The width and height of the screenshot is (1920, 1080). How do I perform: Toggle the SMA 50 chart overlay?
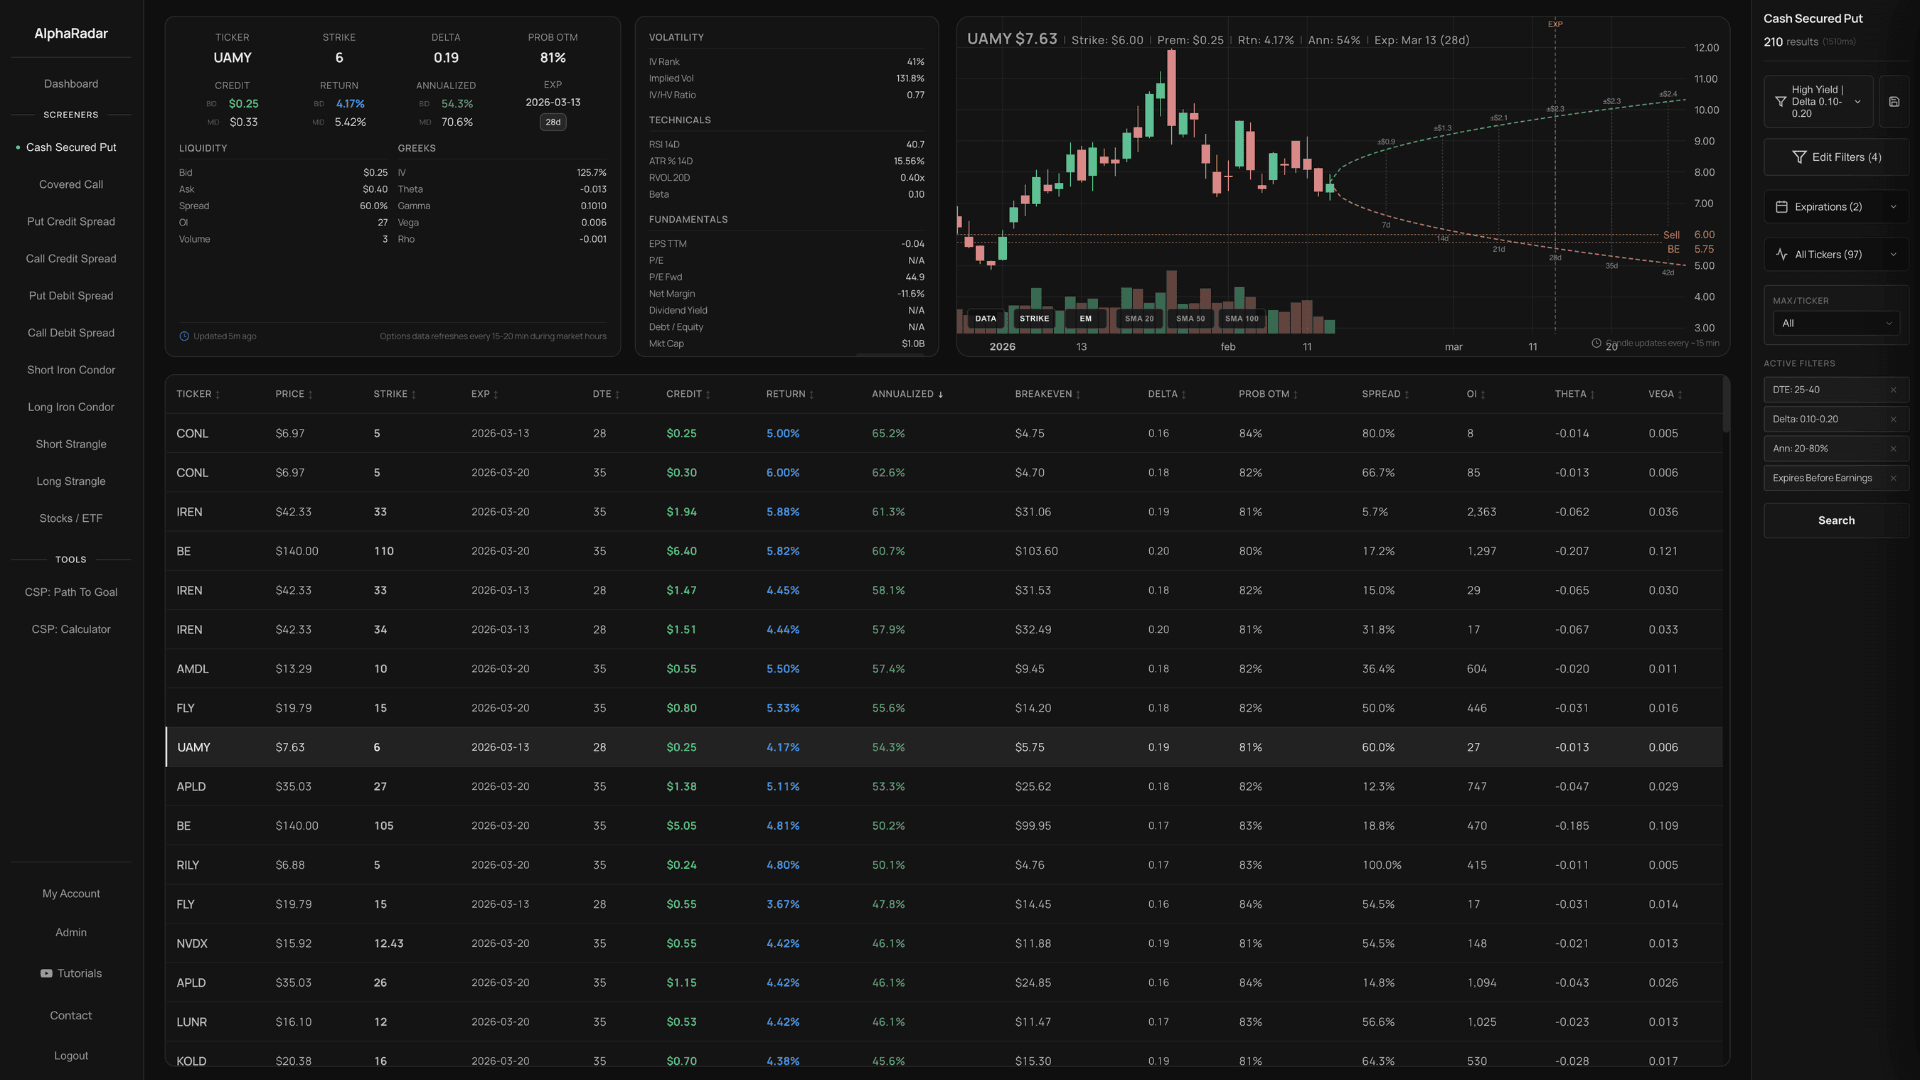tap(1190, 319)
